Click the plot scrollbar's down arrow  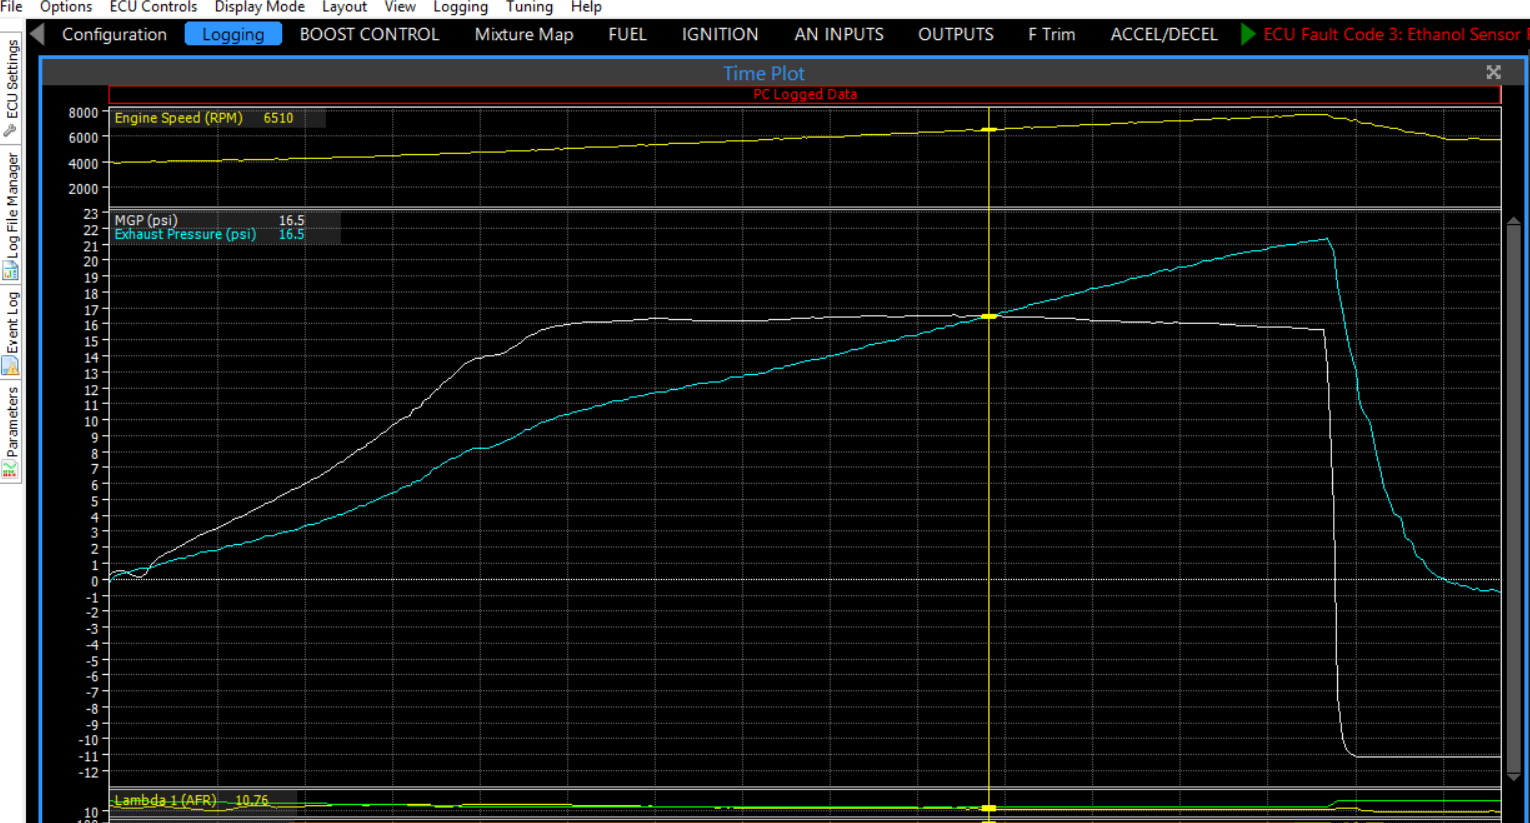tap(1513, 776)
